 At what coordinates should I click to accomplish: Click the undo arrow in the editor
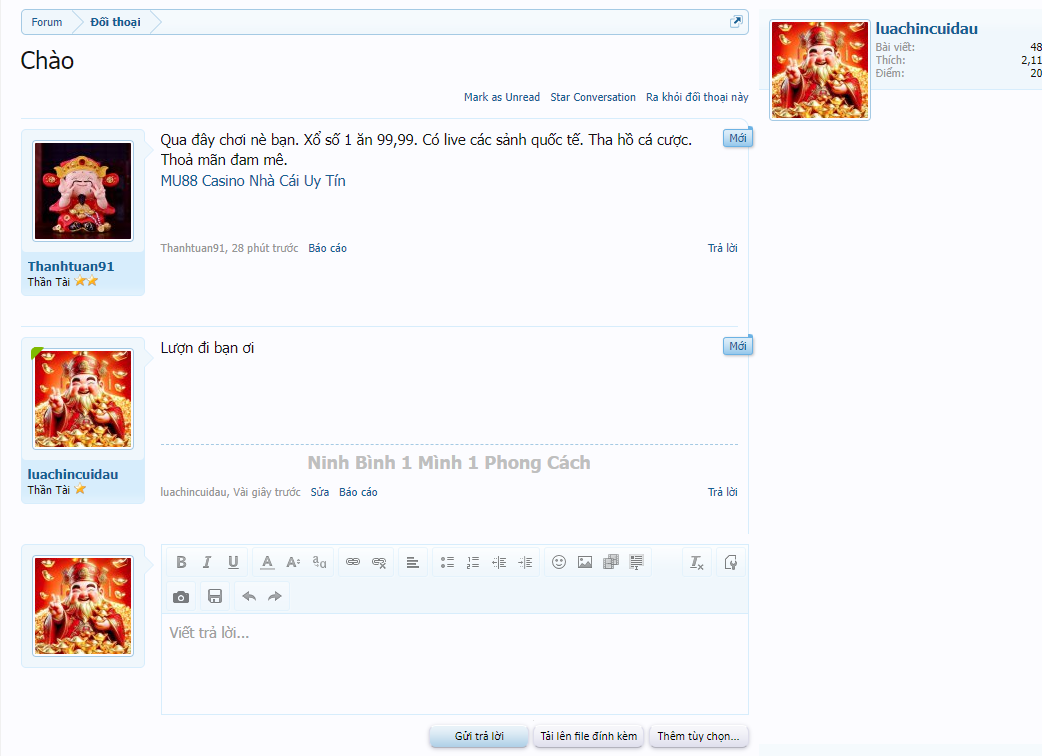pyautogui.click(x=249, y=596)
